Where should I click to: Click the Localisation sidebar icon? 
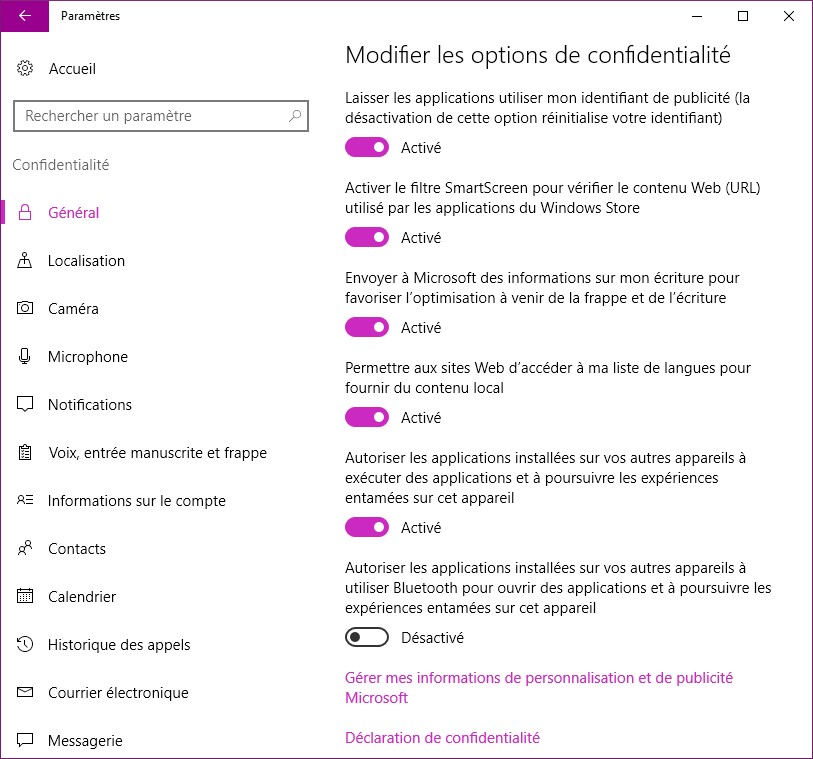click(26, 261)
